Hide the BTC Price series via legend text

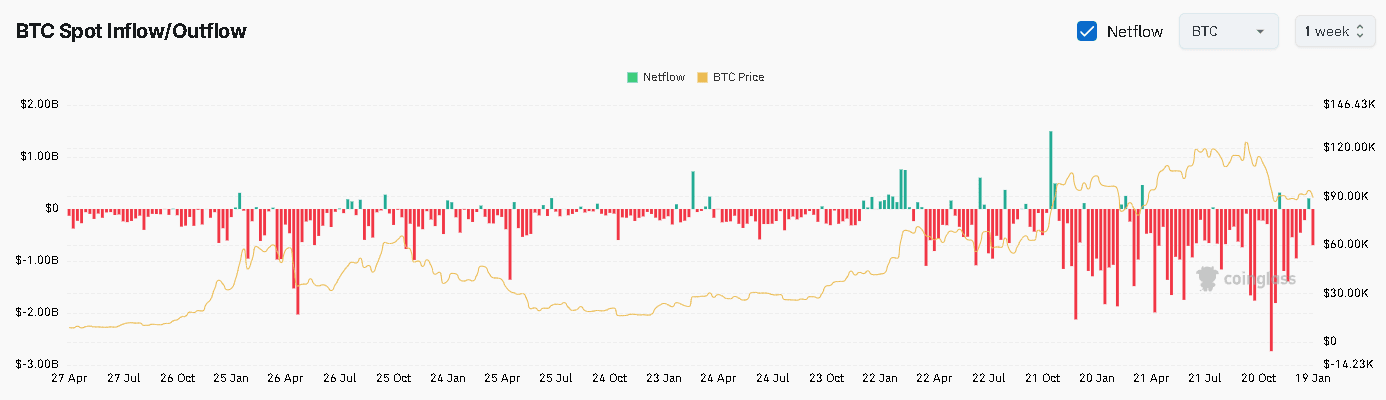click(738, 77)
